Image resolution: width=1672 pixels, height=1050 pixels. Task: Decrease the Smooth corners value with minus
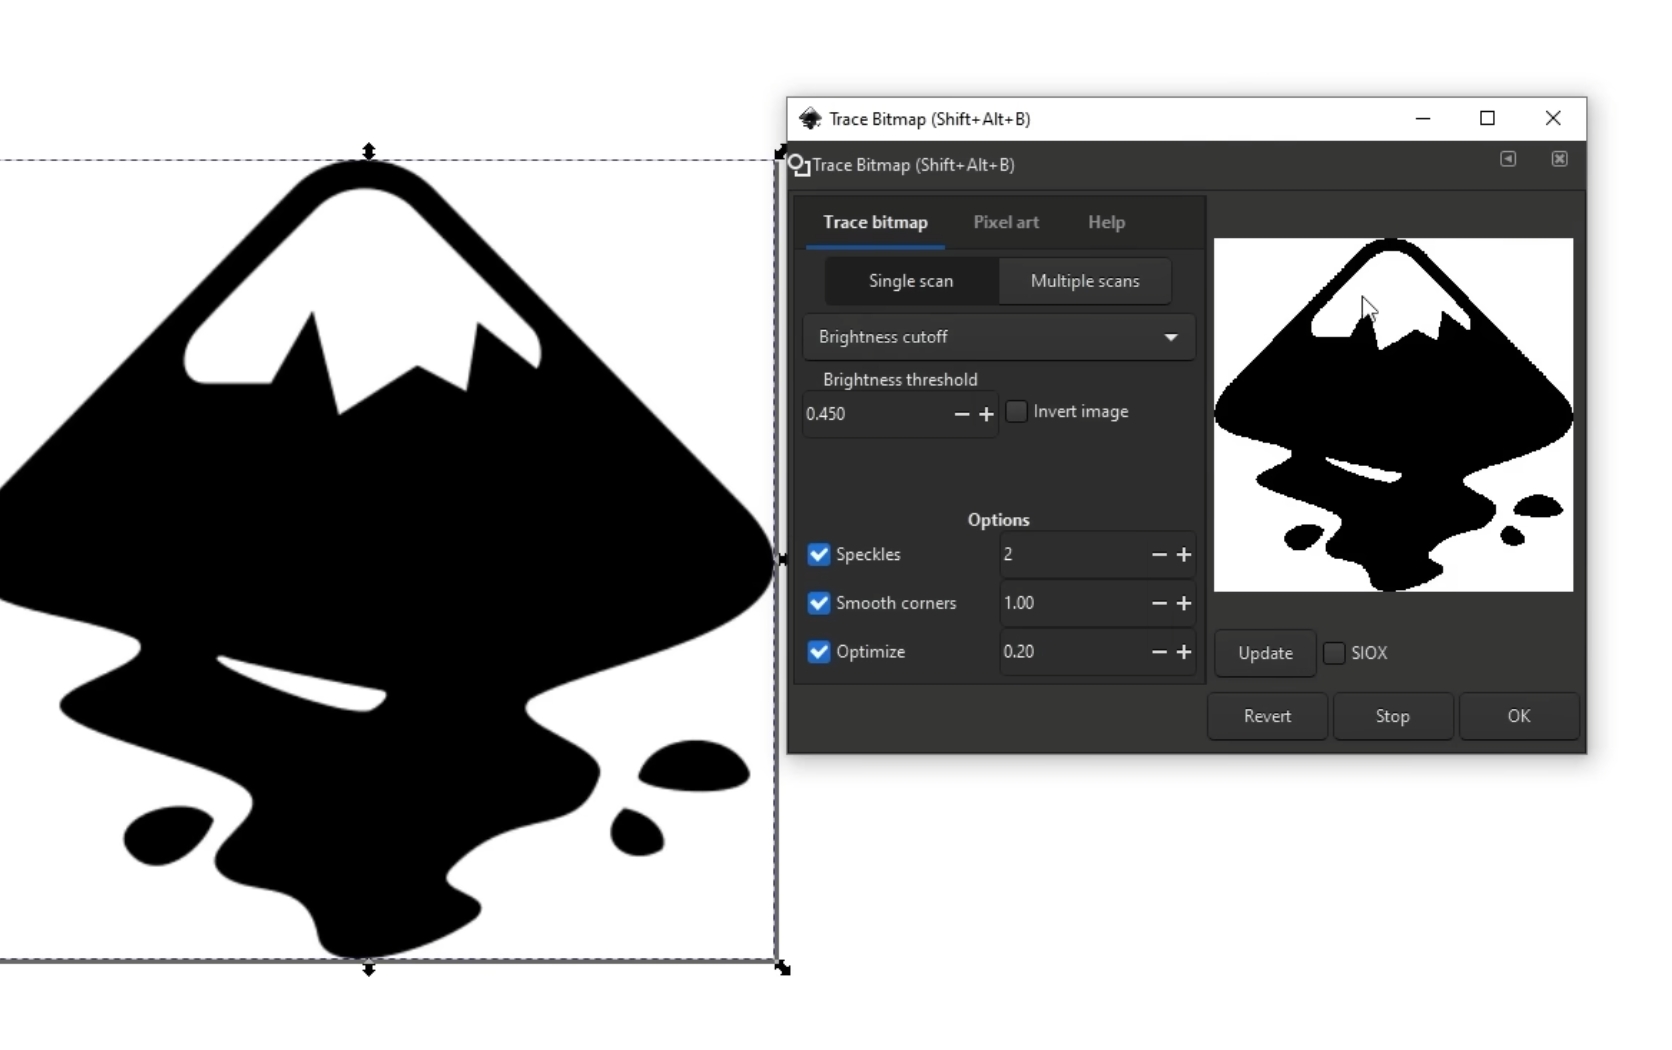coord(1159,603)
